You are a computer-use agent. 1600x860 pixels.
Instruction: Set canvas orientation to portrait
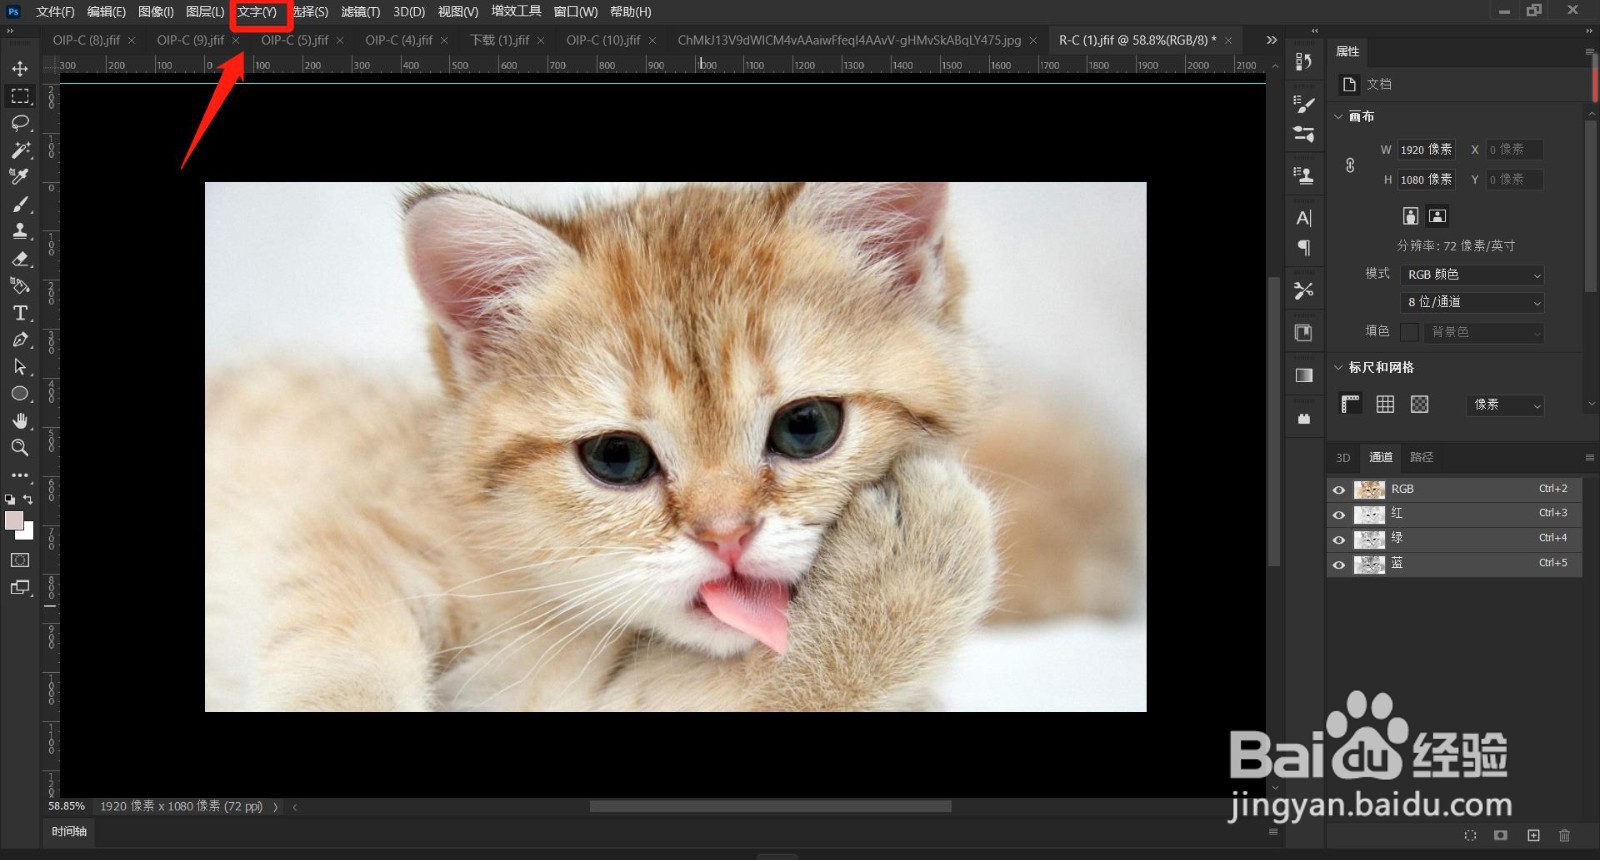(x=1410, y=216)
